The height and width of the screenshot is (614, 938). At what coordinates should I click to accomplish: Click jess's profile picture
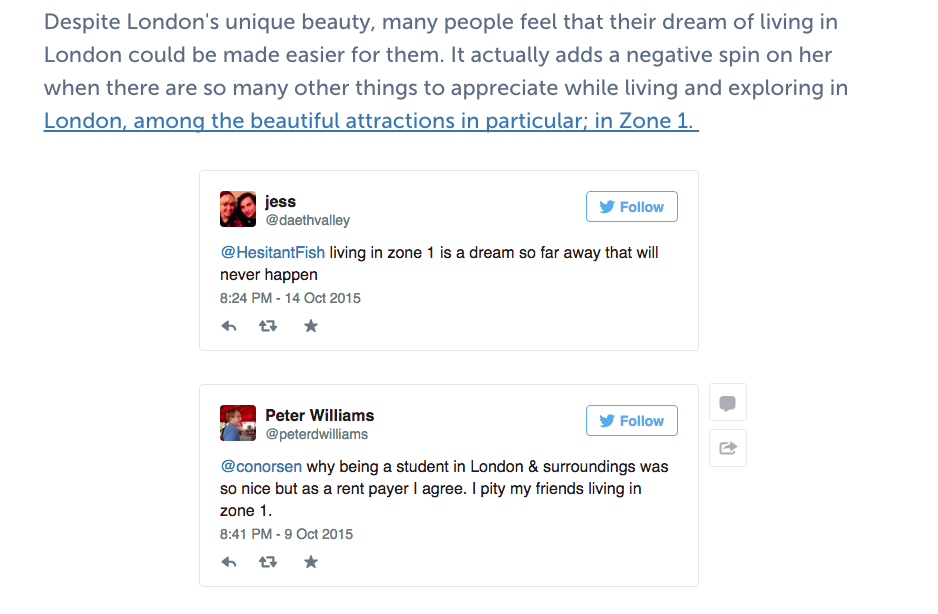(x=238, y=209)
